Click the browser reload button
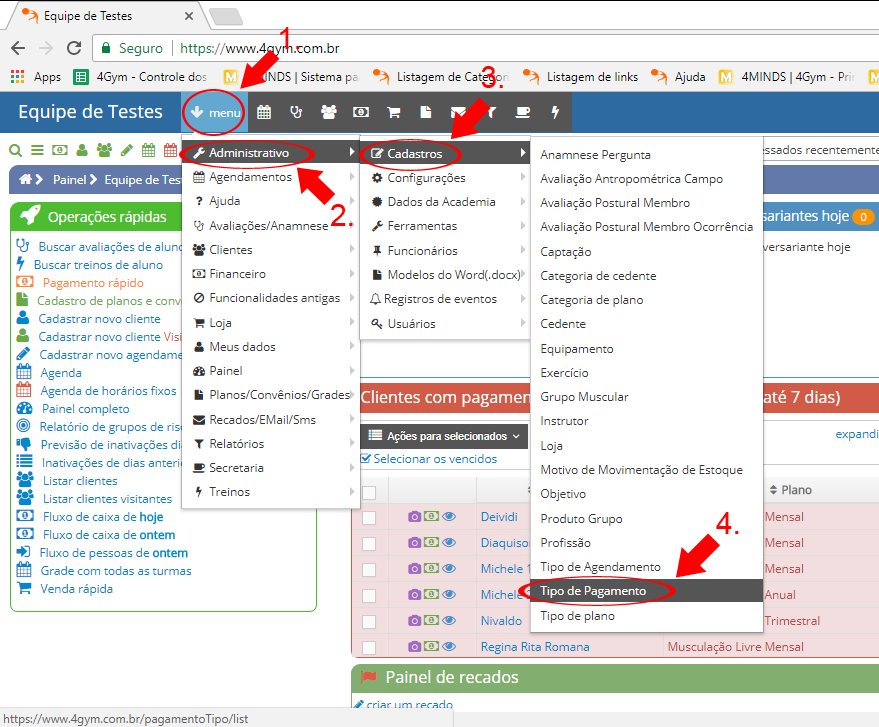Image resolution: width=879 pixels, height=727 pixels. point(73,48)
